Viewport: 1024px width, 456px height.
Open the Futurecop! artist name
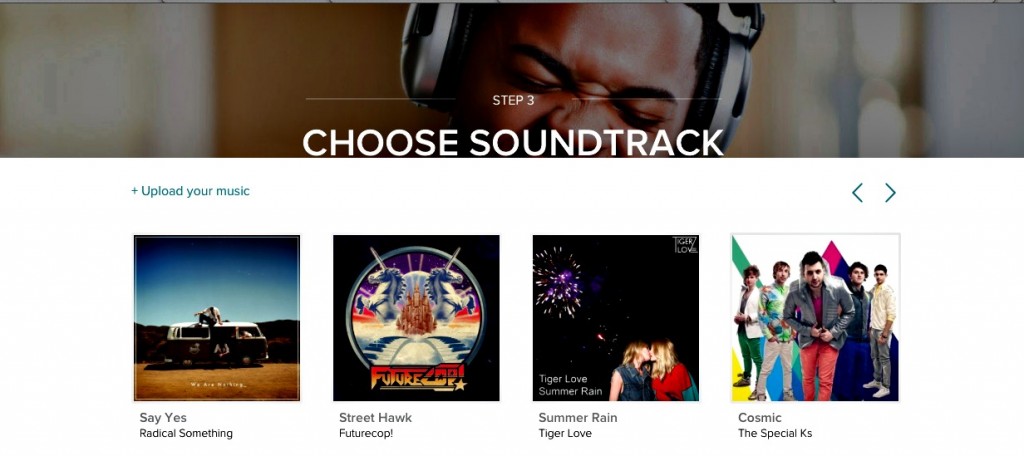(366, 433)
